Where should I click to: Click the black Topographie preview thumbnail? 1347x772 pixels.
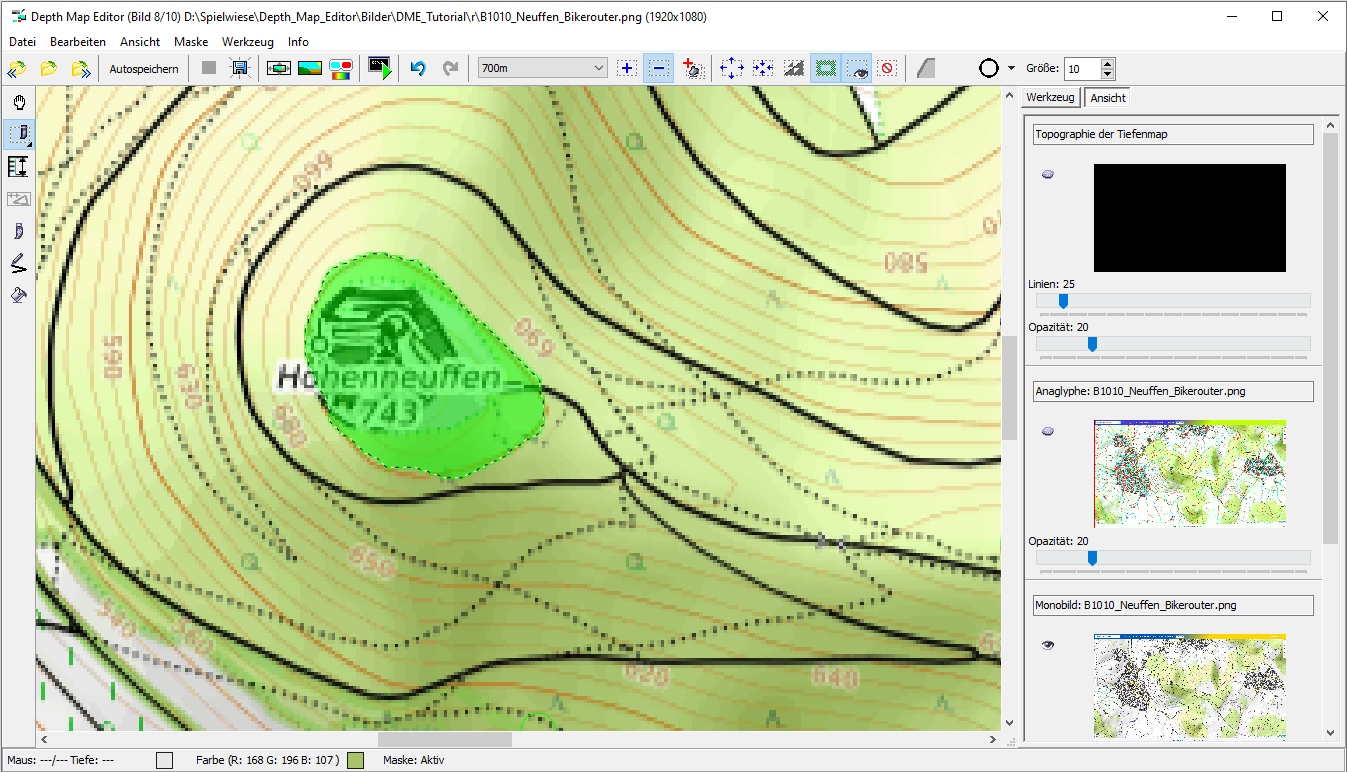[x=1190, y=218]
